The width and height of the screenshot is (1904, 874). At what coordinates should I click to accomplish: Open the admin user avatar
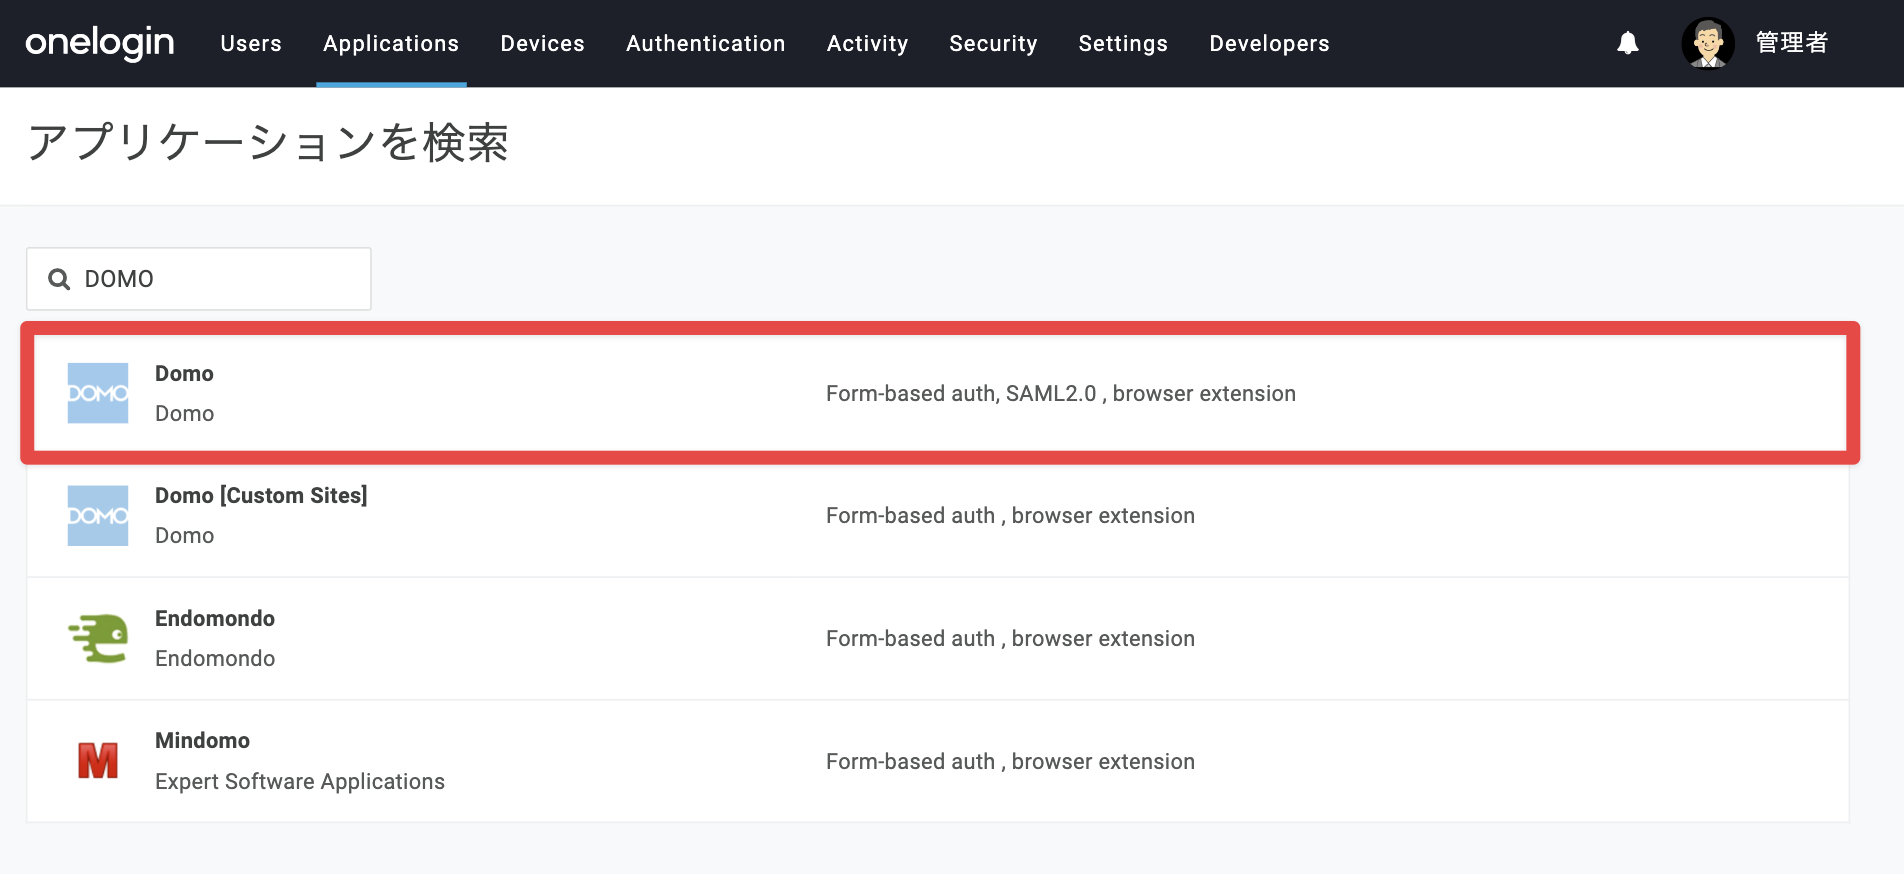(x=1708, y=43)
